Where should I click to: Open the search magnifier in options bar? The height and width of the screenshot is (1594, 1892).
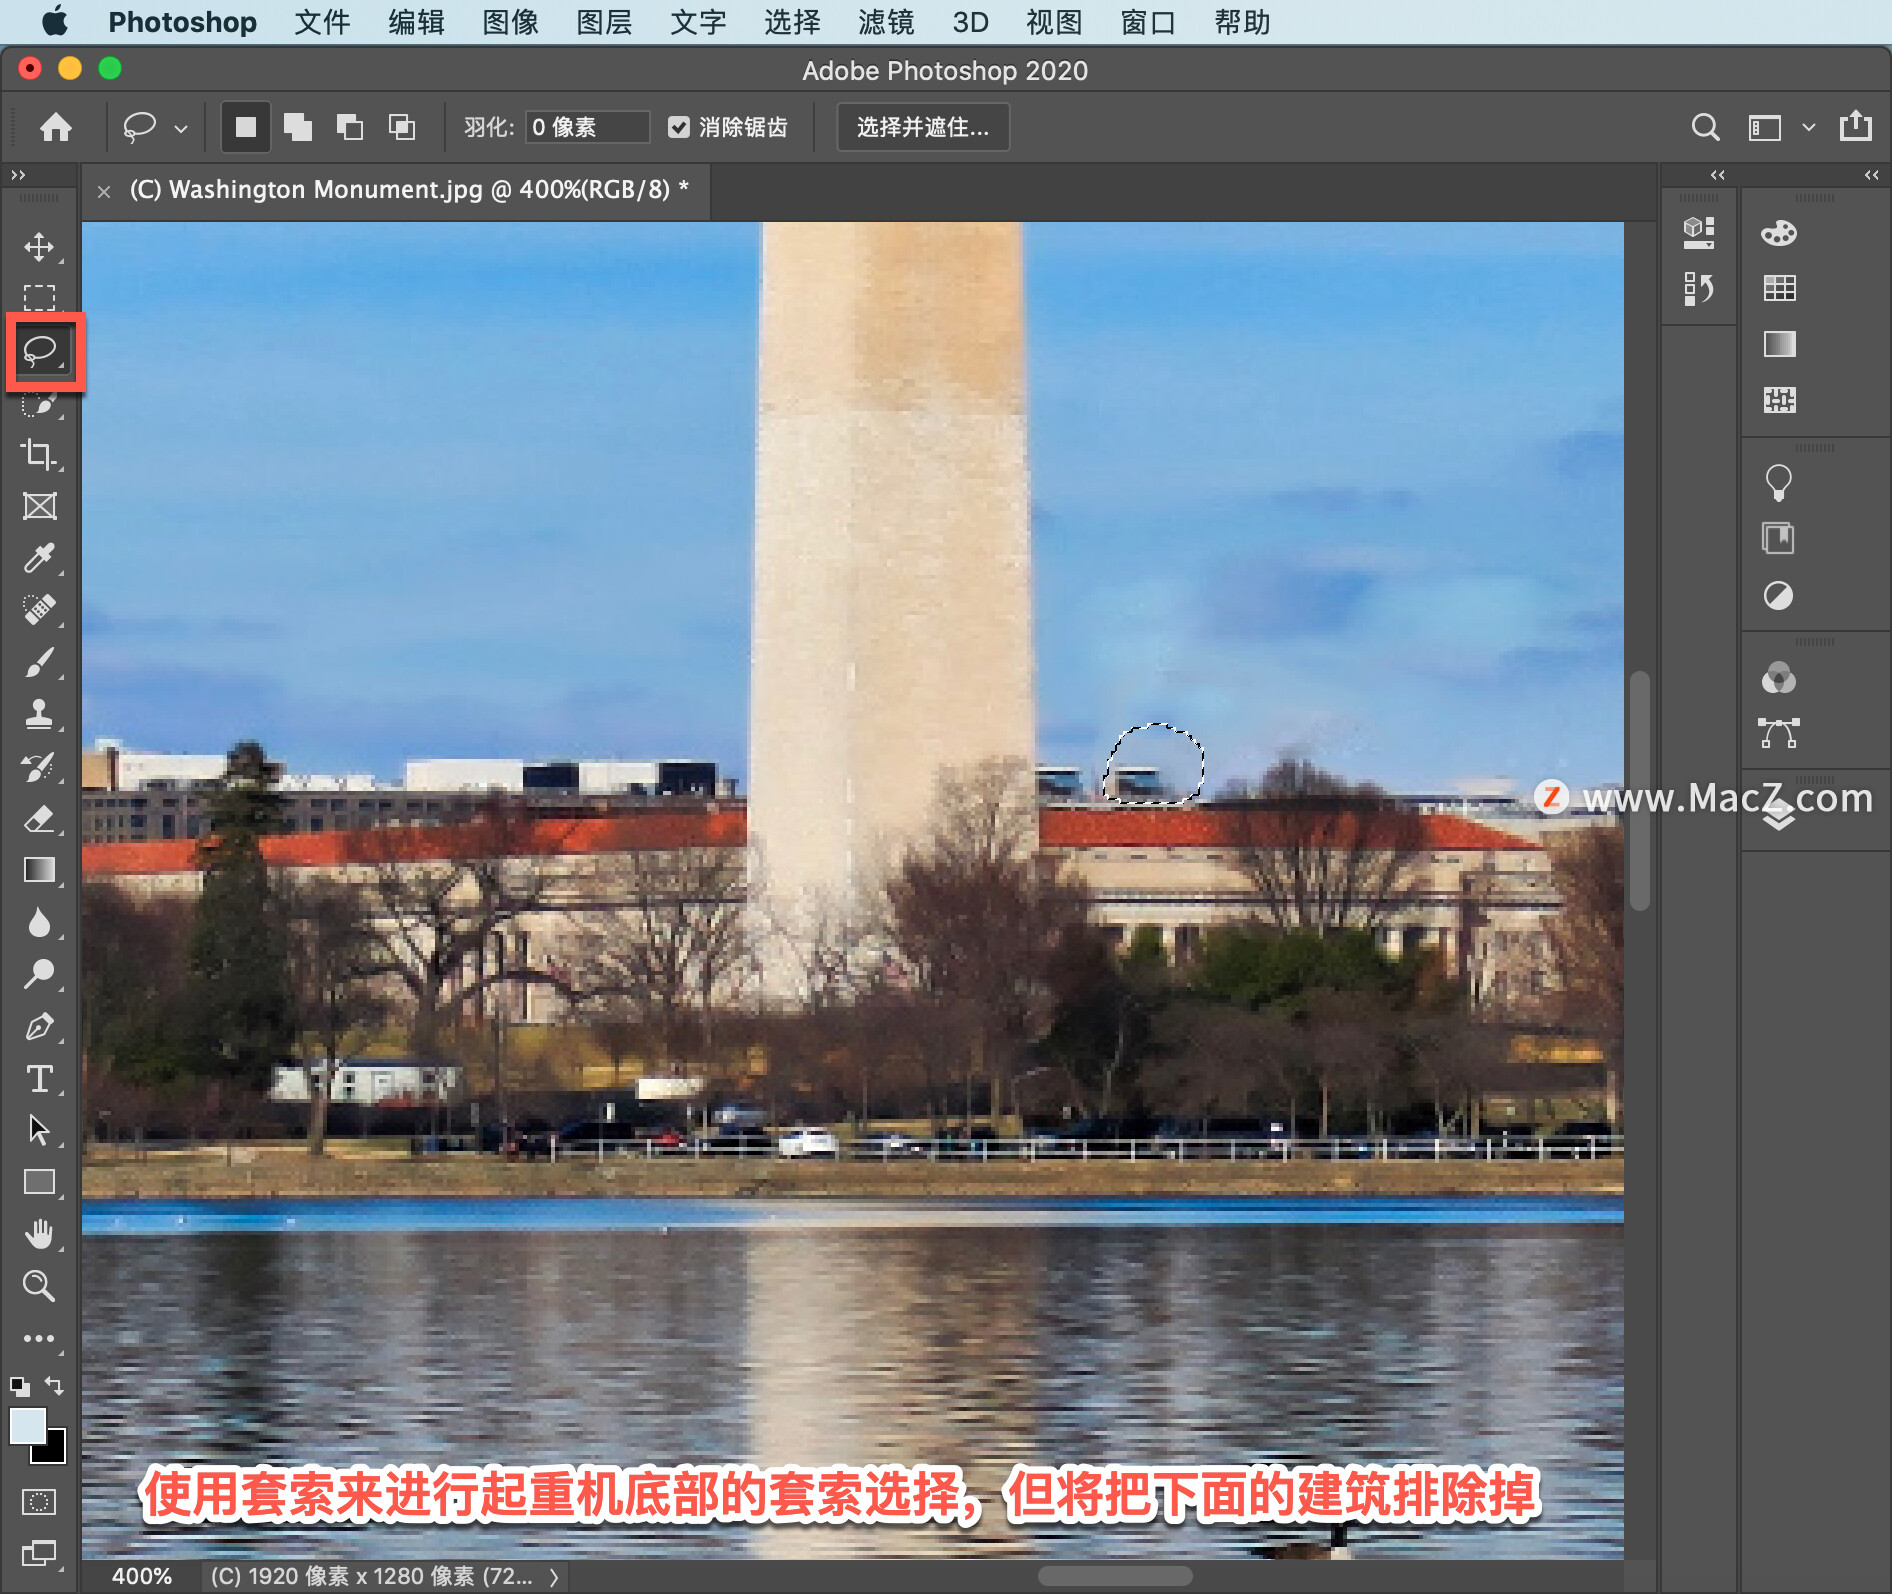1705,127
